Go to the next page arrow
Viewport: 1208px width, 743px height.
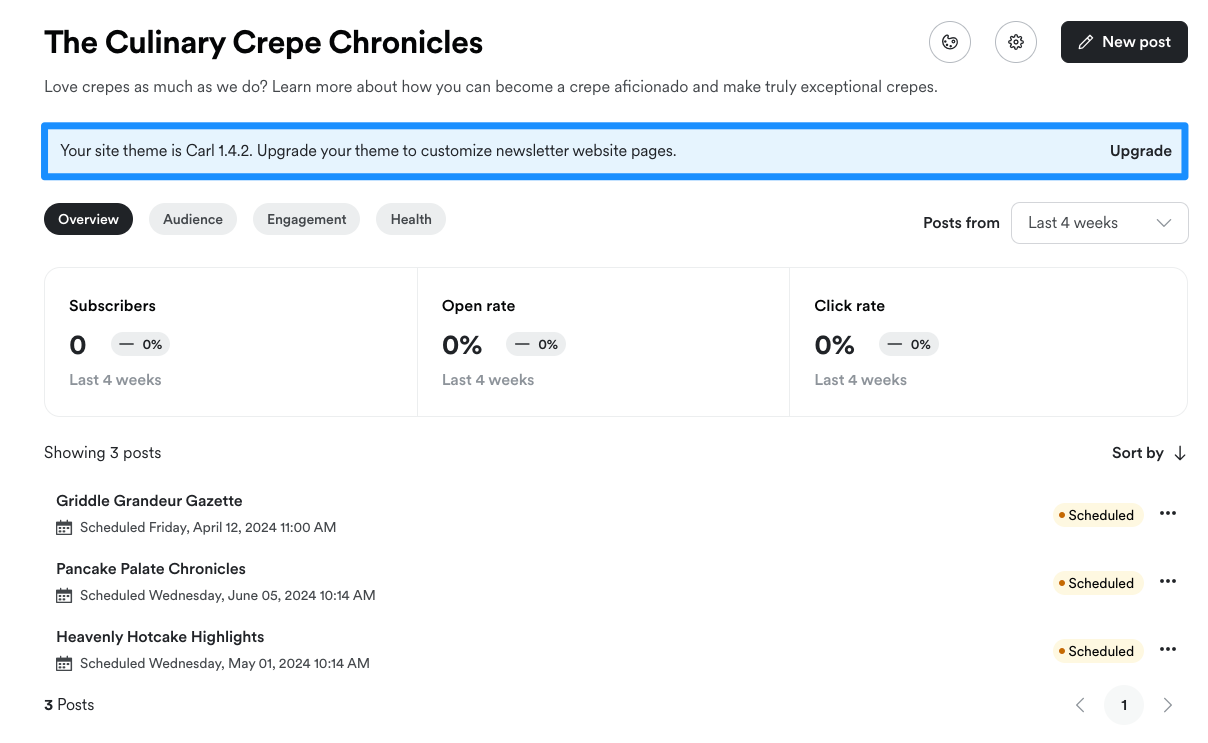[1167, 705]
